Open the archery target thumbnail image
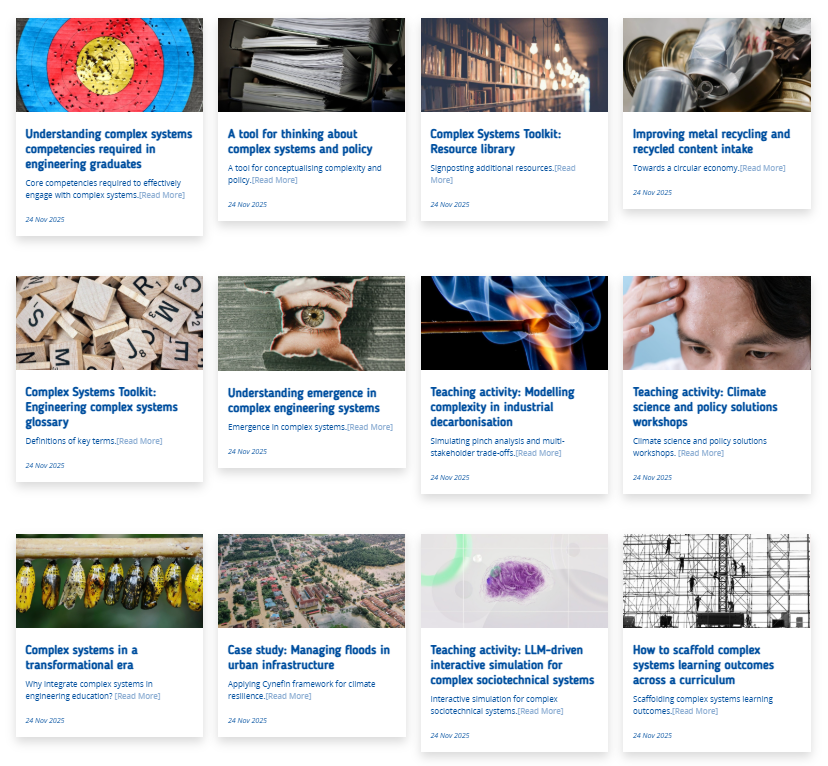 109,65
